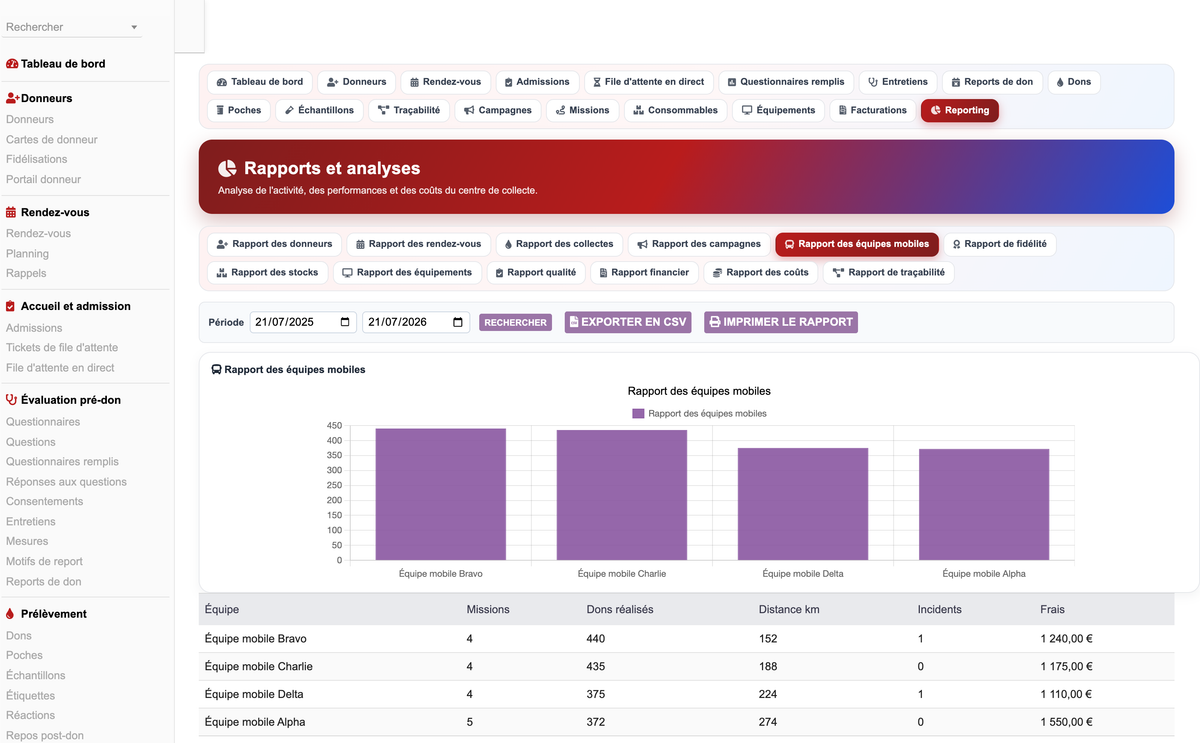Viewport: 1200px width, 743px height.
Task: Open Questionnaires remplis tab
Action: point(786,82)
